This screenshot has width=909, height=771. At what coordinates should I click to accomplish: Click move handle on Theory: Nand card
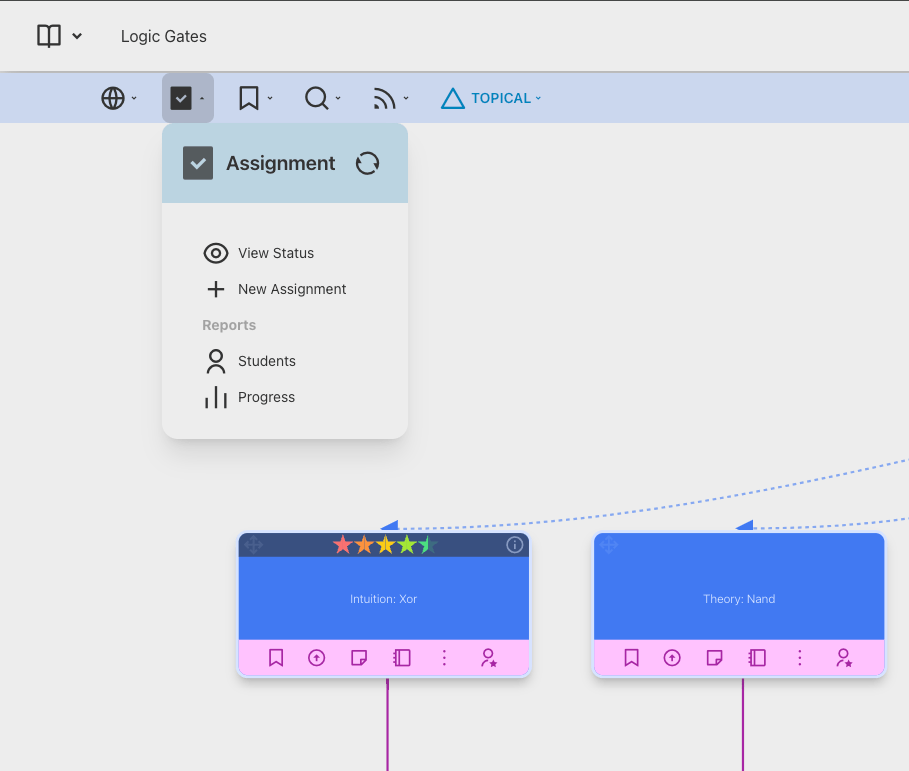pos(609,545)
